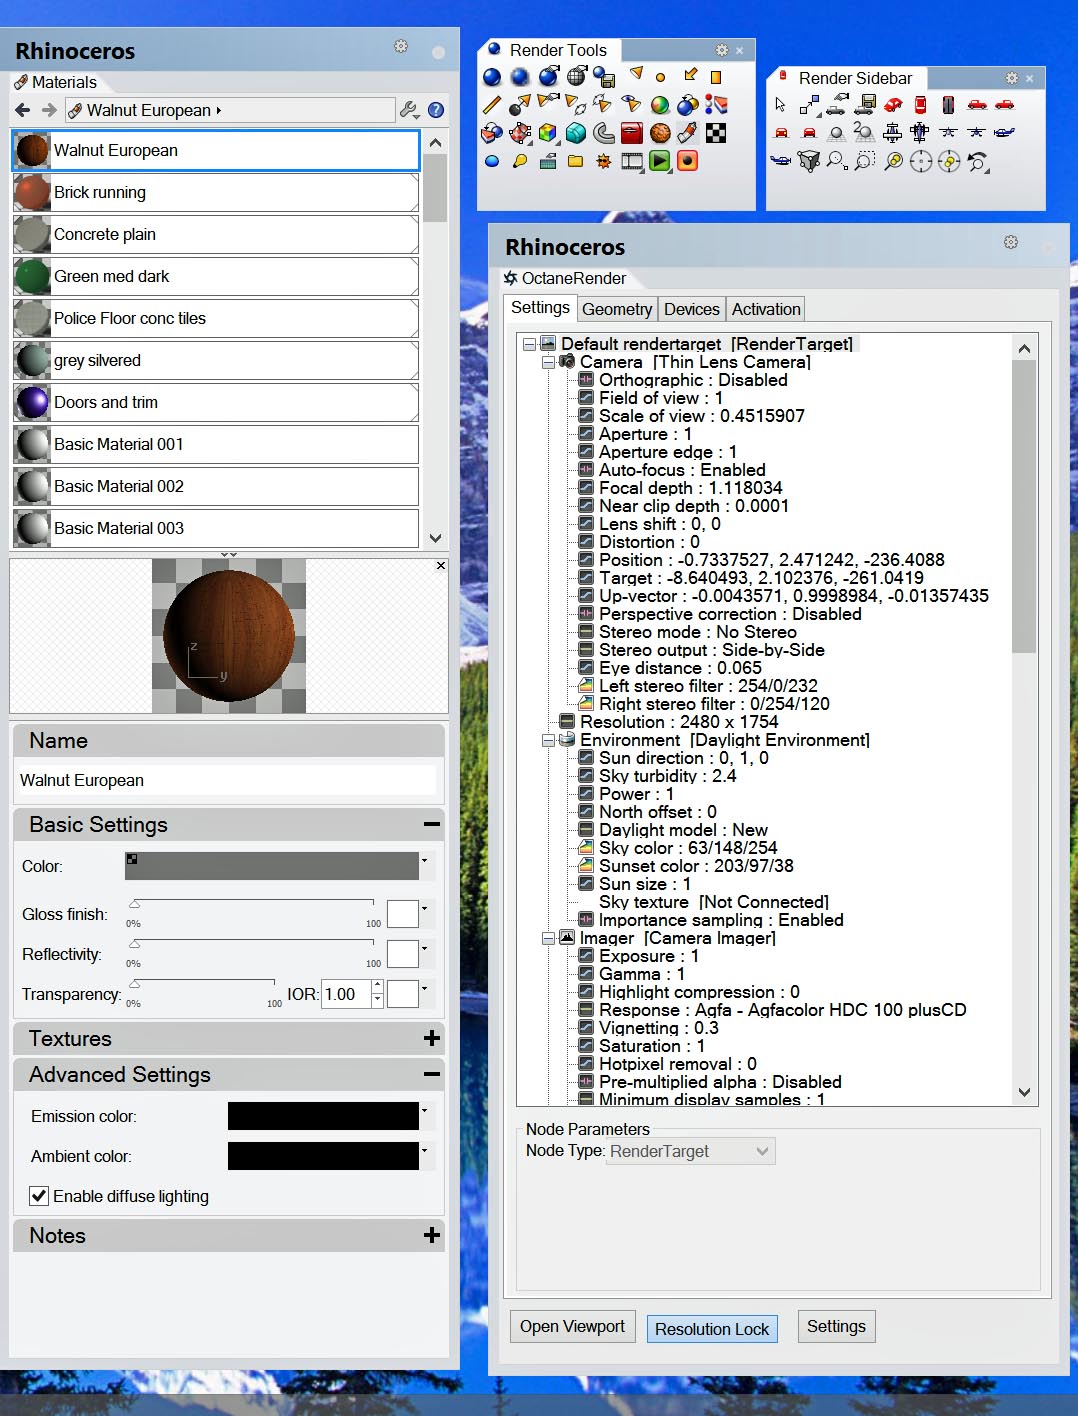The image size is (1078, 1416).
Task: Click the Emission color swatch
Action: (x=323, y=1116)
